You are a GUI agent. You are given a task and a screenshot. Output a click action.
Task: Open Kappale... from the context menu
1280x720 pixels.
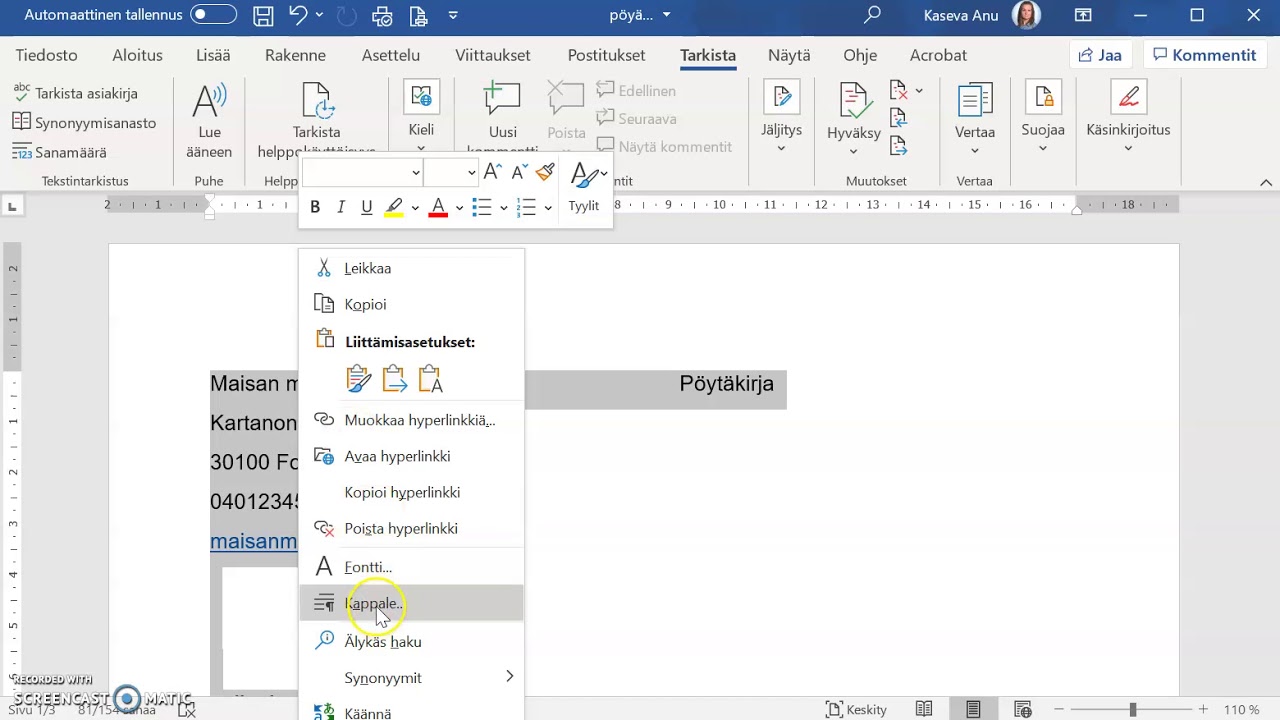[x=411, y=603]
